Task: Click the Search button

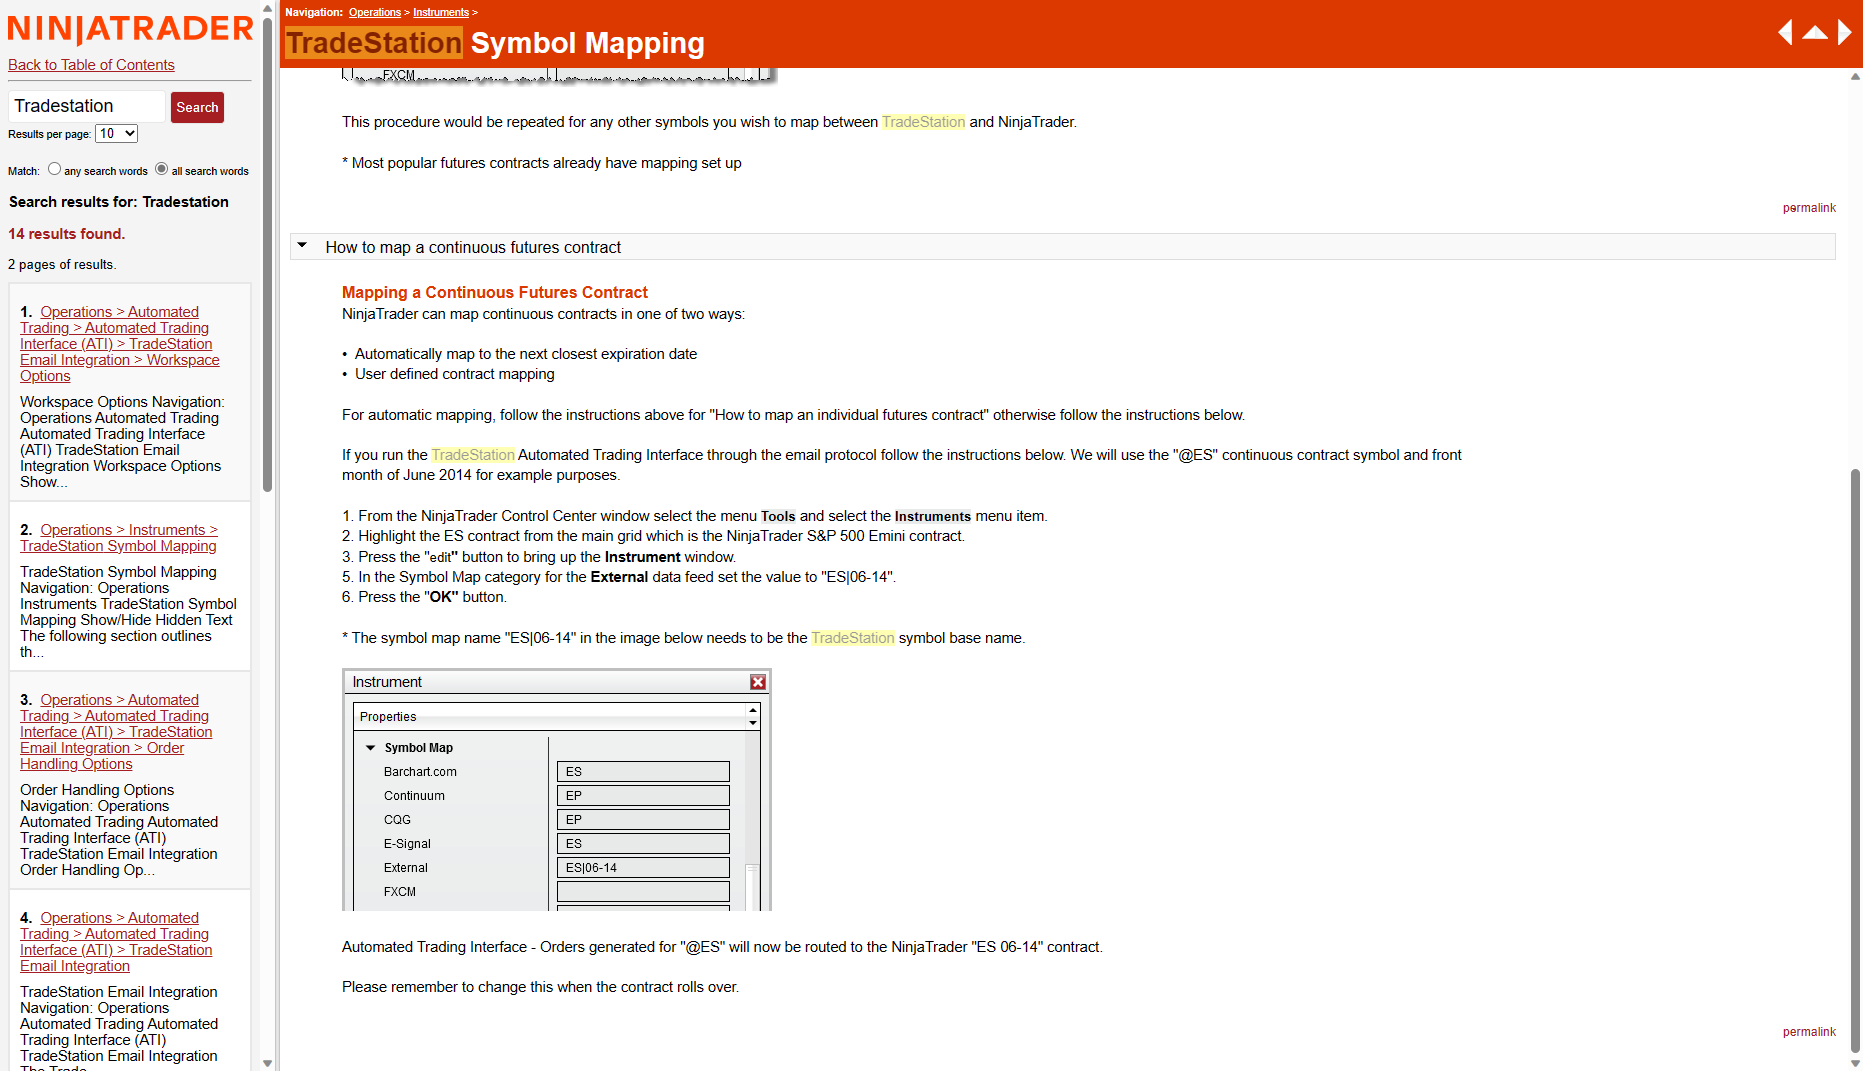Action: coord(197,107)
